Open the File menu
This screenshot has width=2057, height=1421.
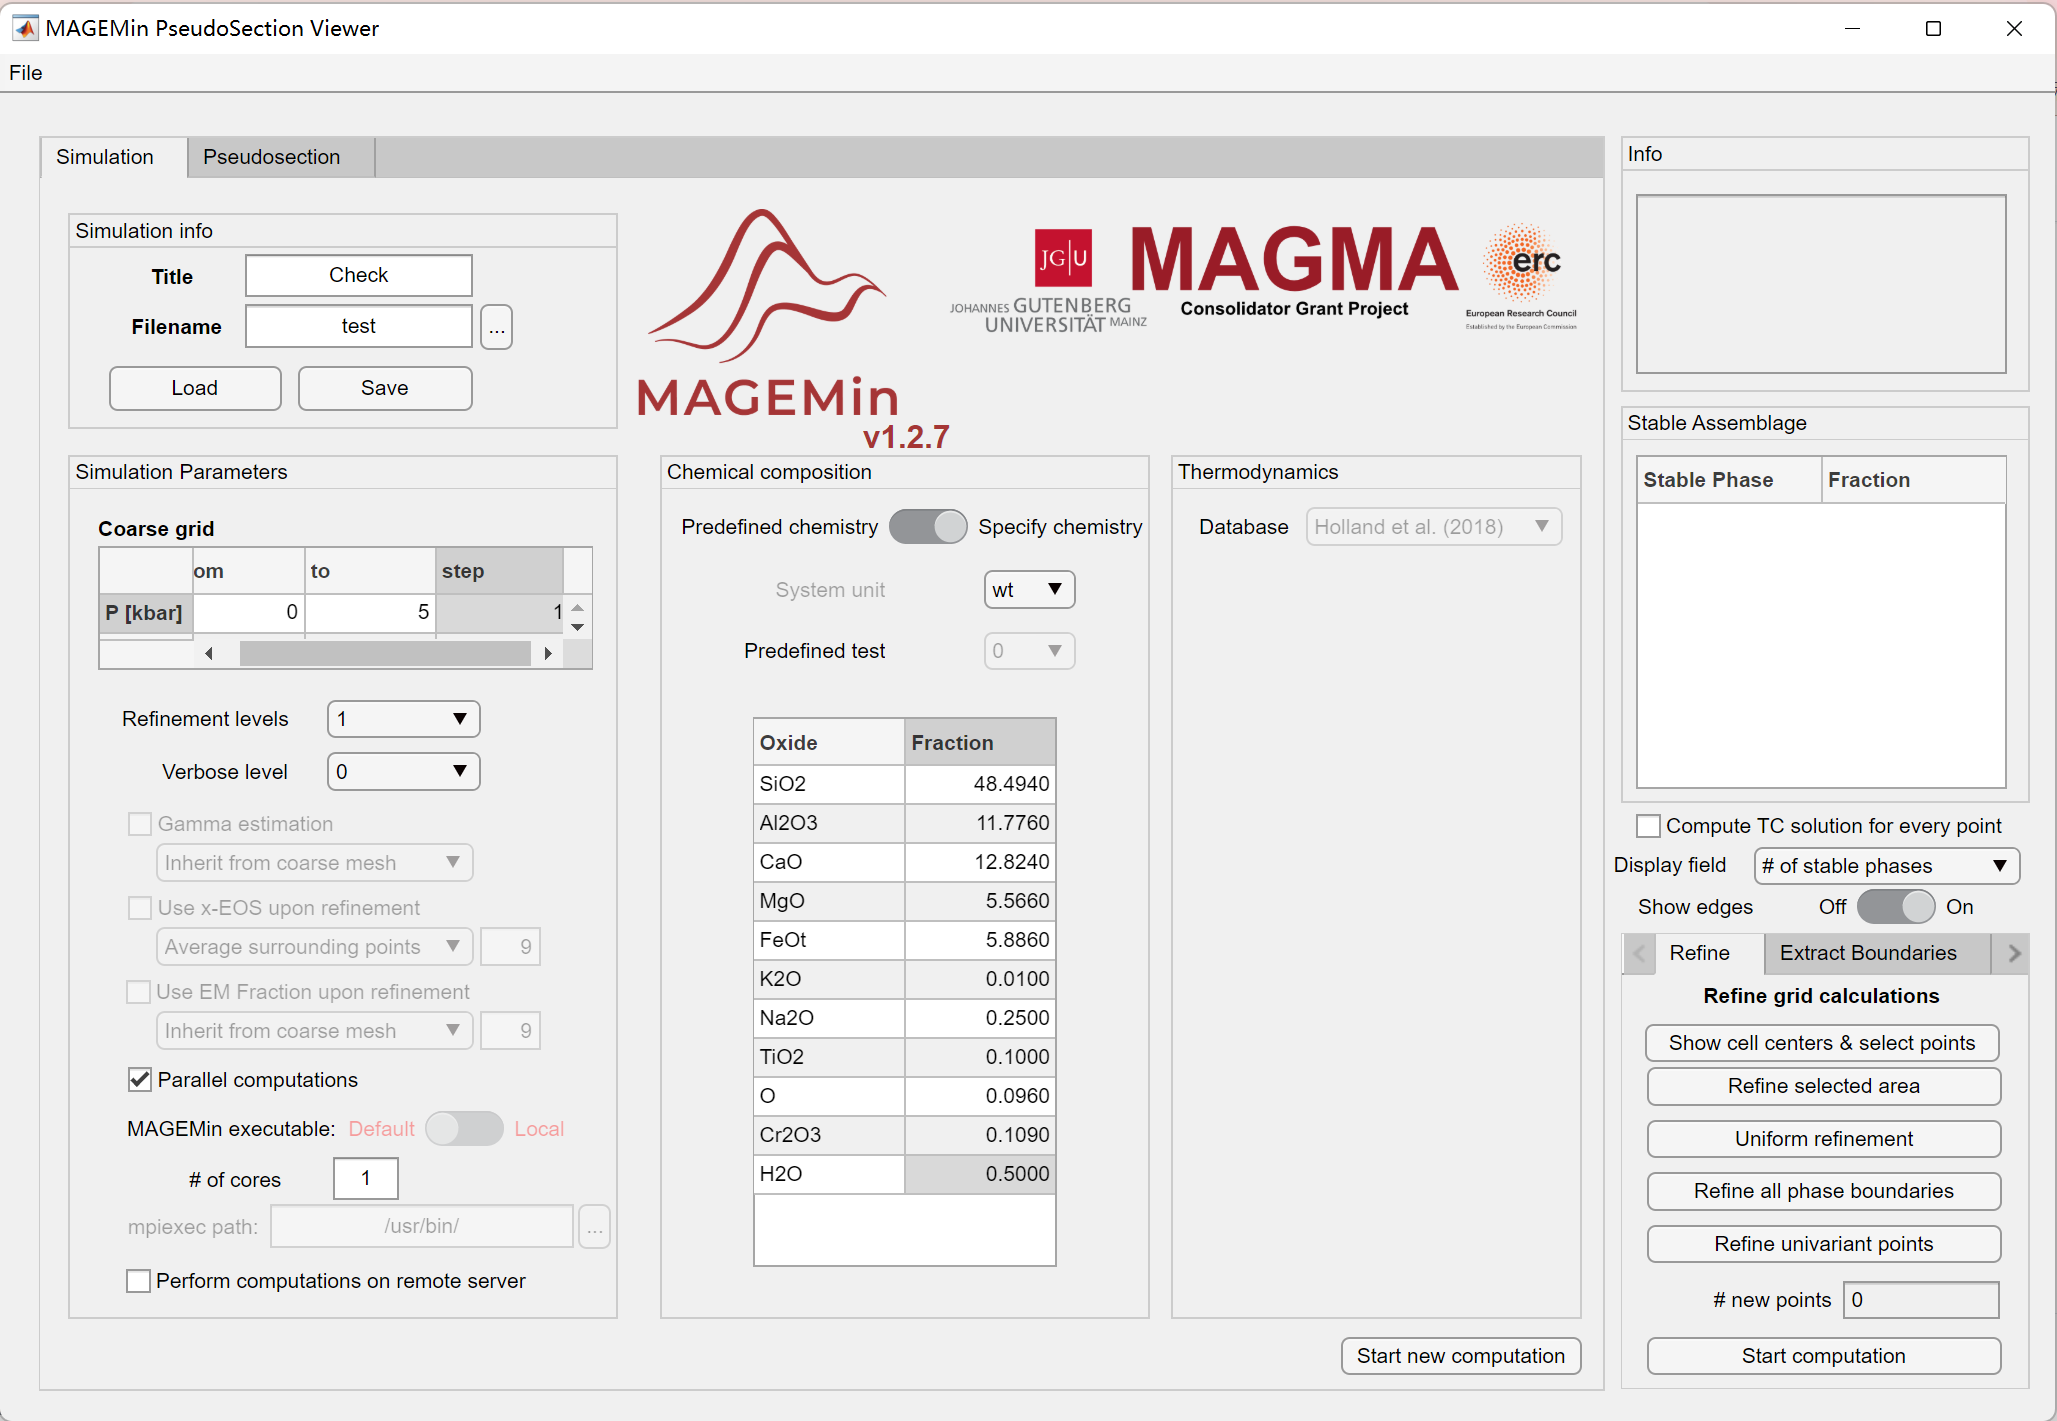coord(25,72)
